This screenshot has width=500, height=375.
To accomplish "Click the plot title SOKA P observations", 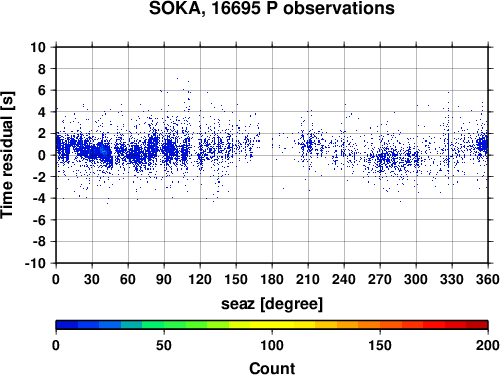I will [x=272, y=8].
